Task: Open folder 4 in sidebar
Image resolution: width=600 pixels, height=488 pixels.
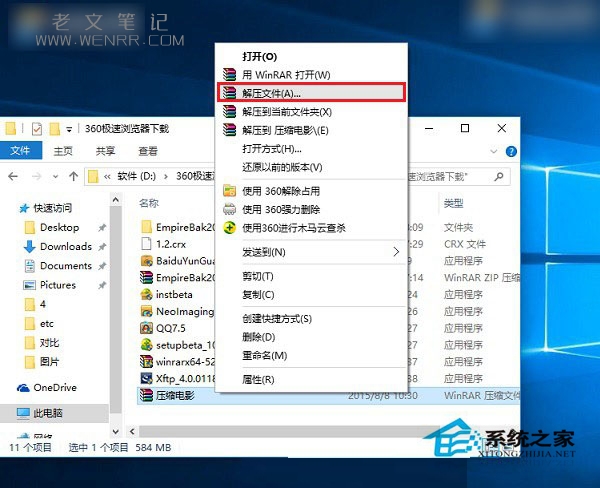Action: coord(43,304)
